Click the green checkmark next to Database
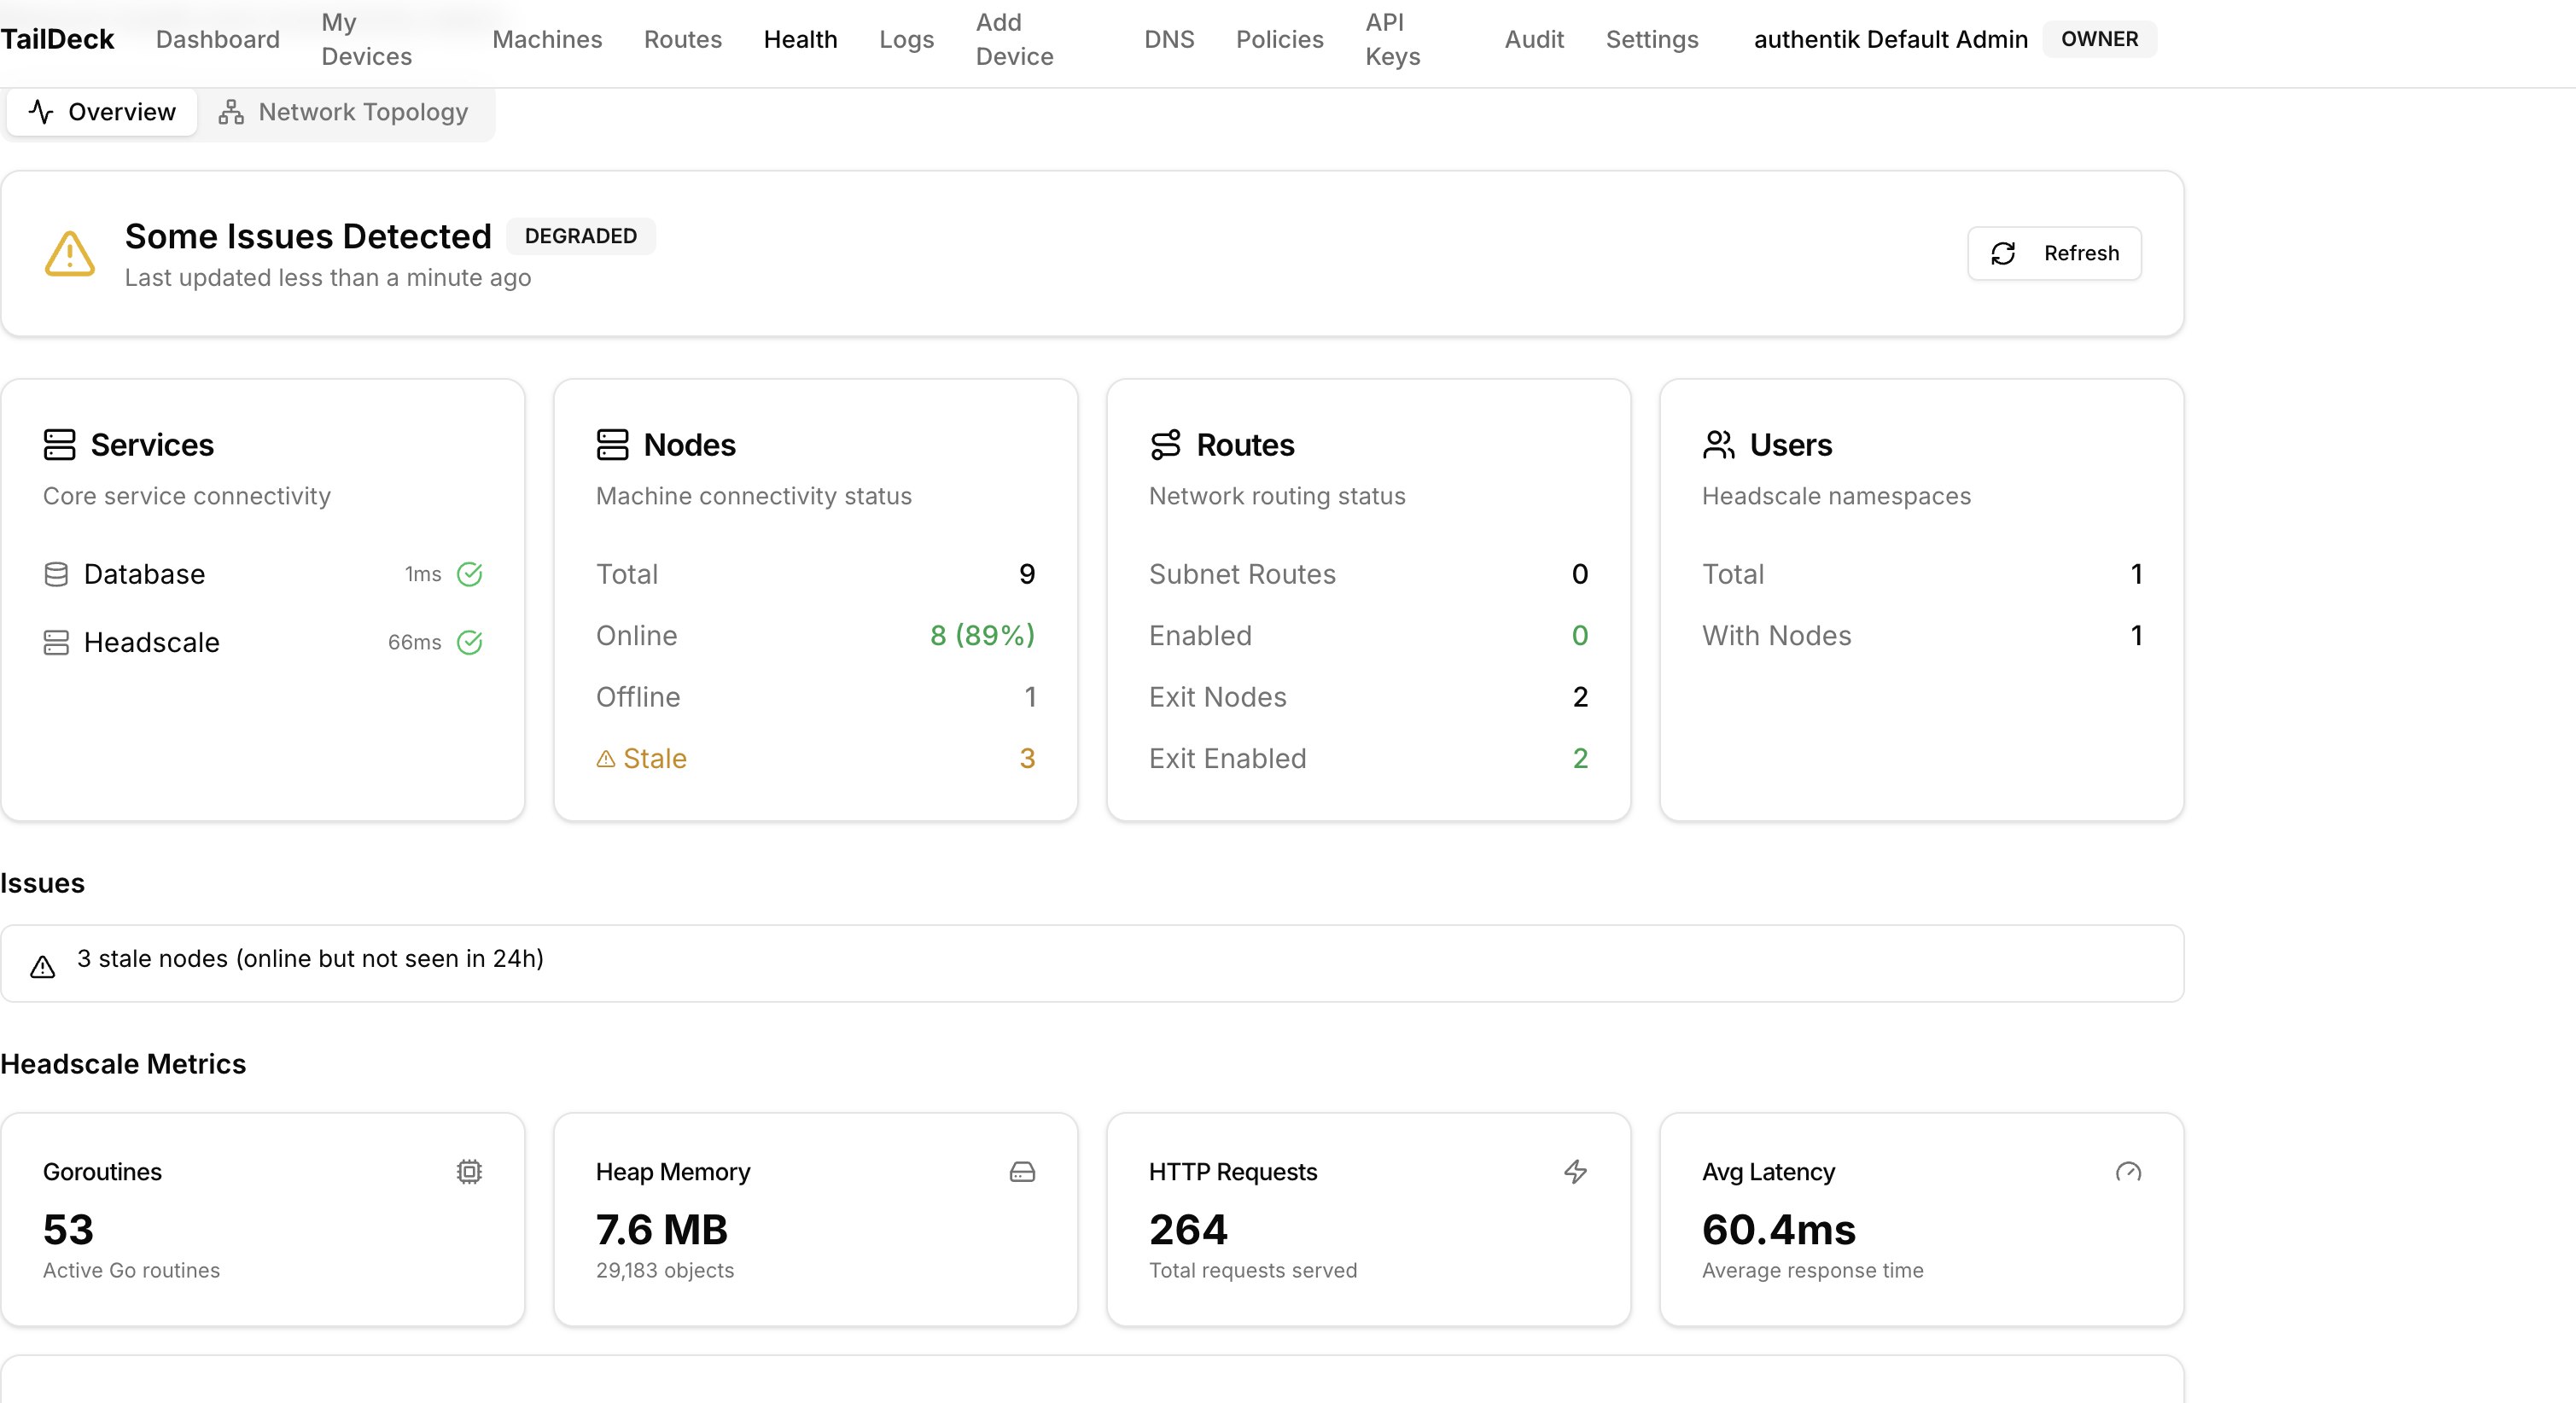 471,574
